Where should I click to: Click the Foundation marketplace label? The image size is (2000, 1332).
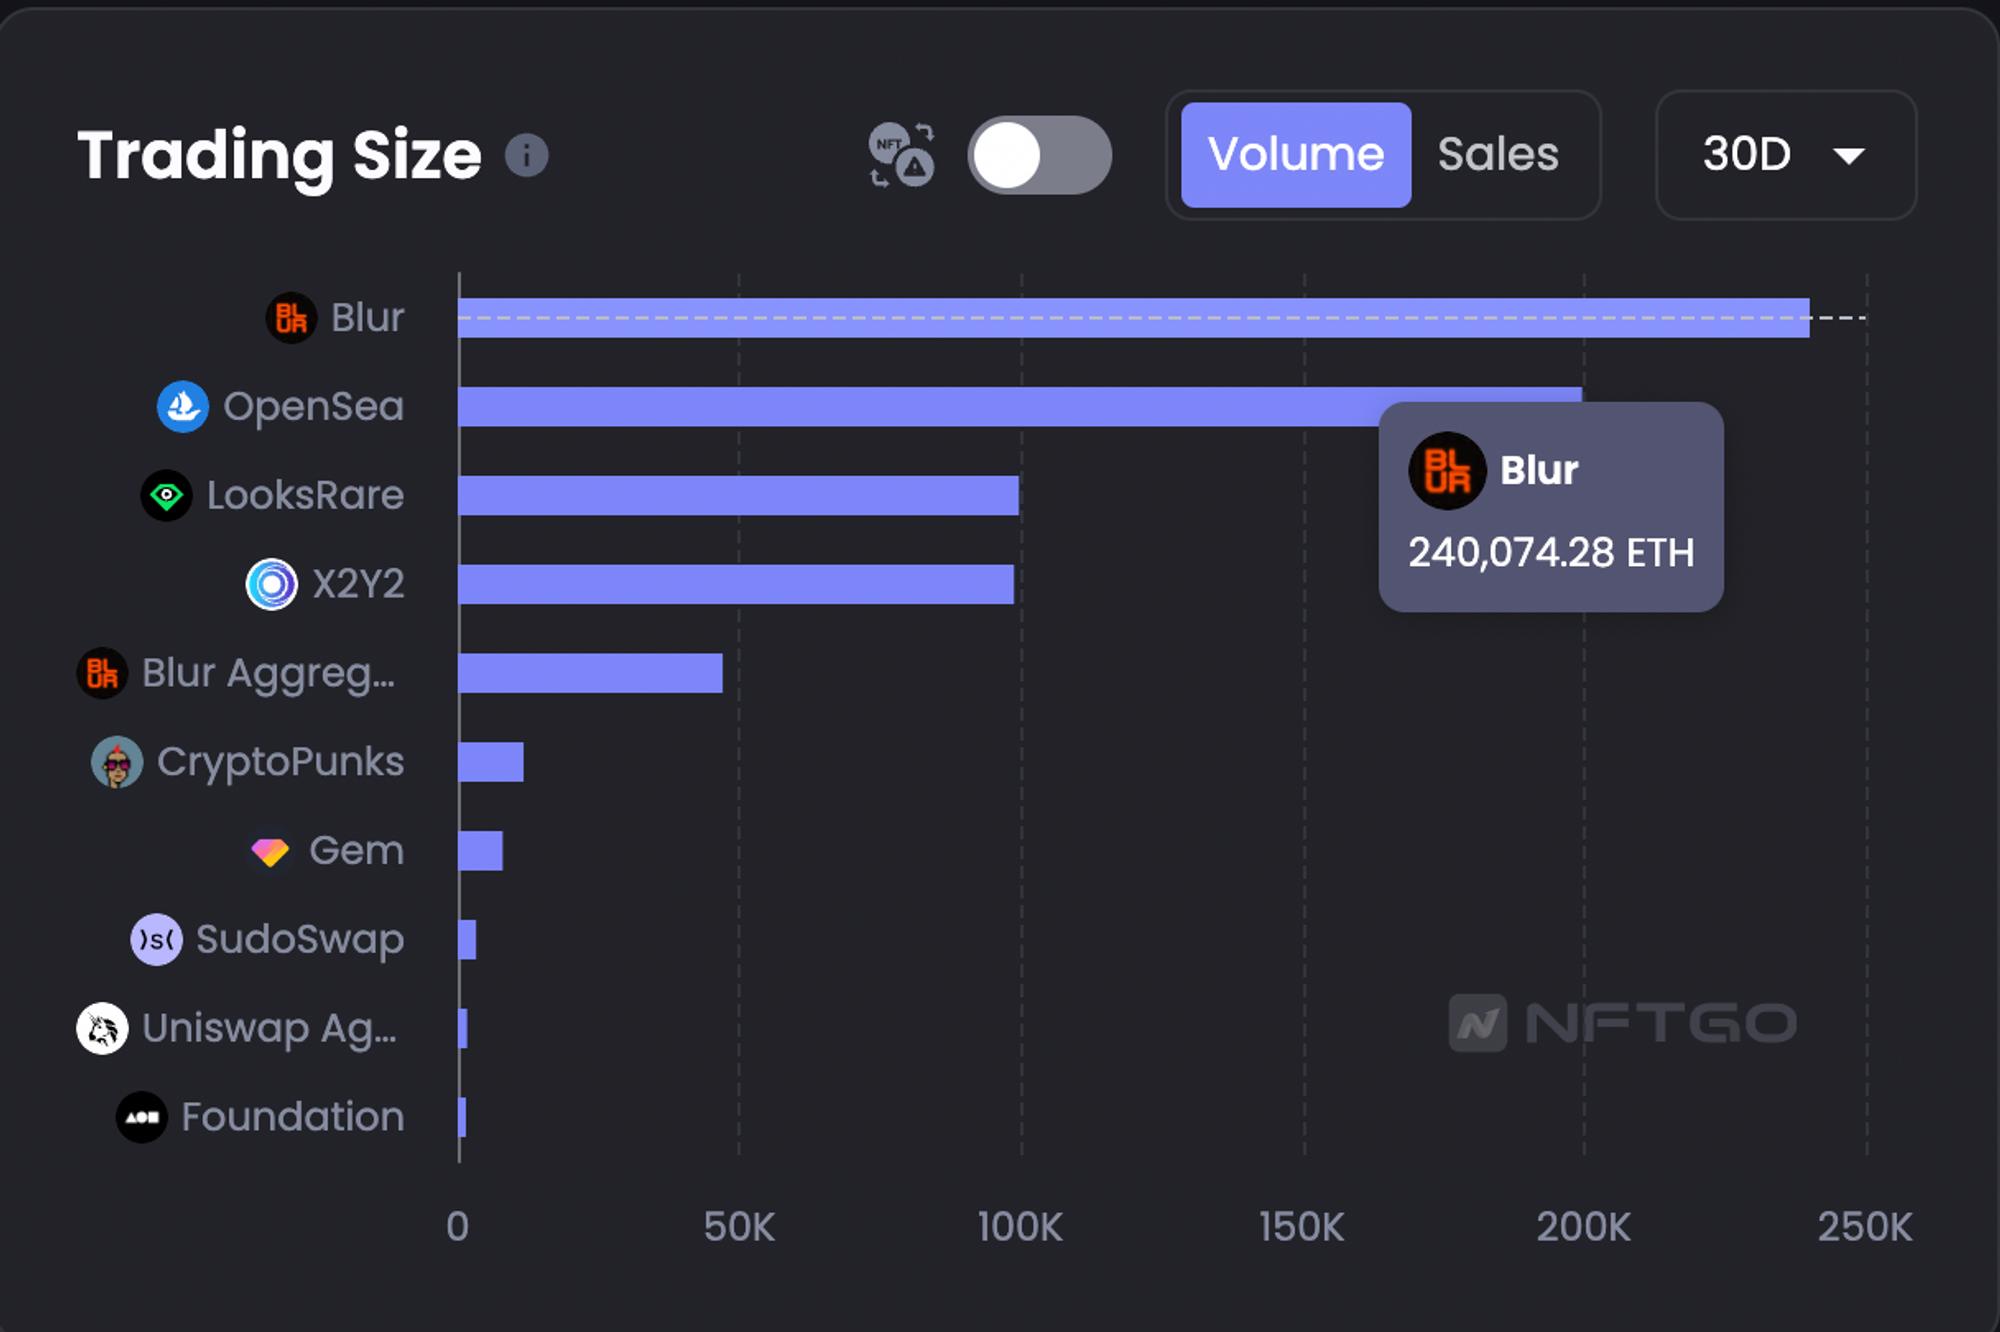292,1117
